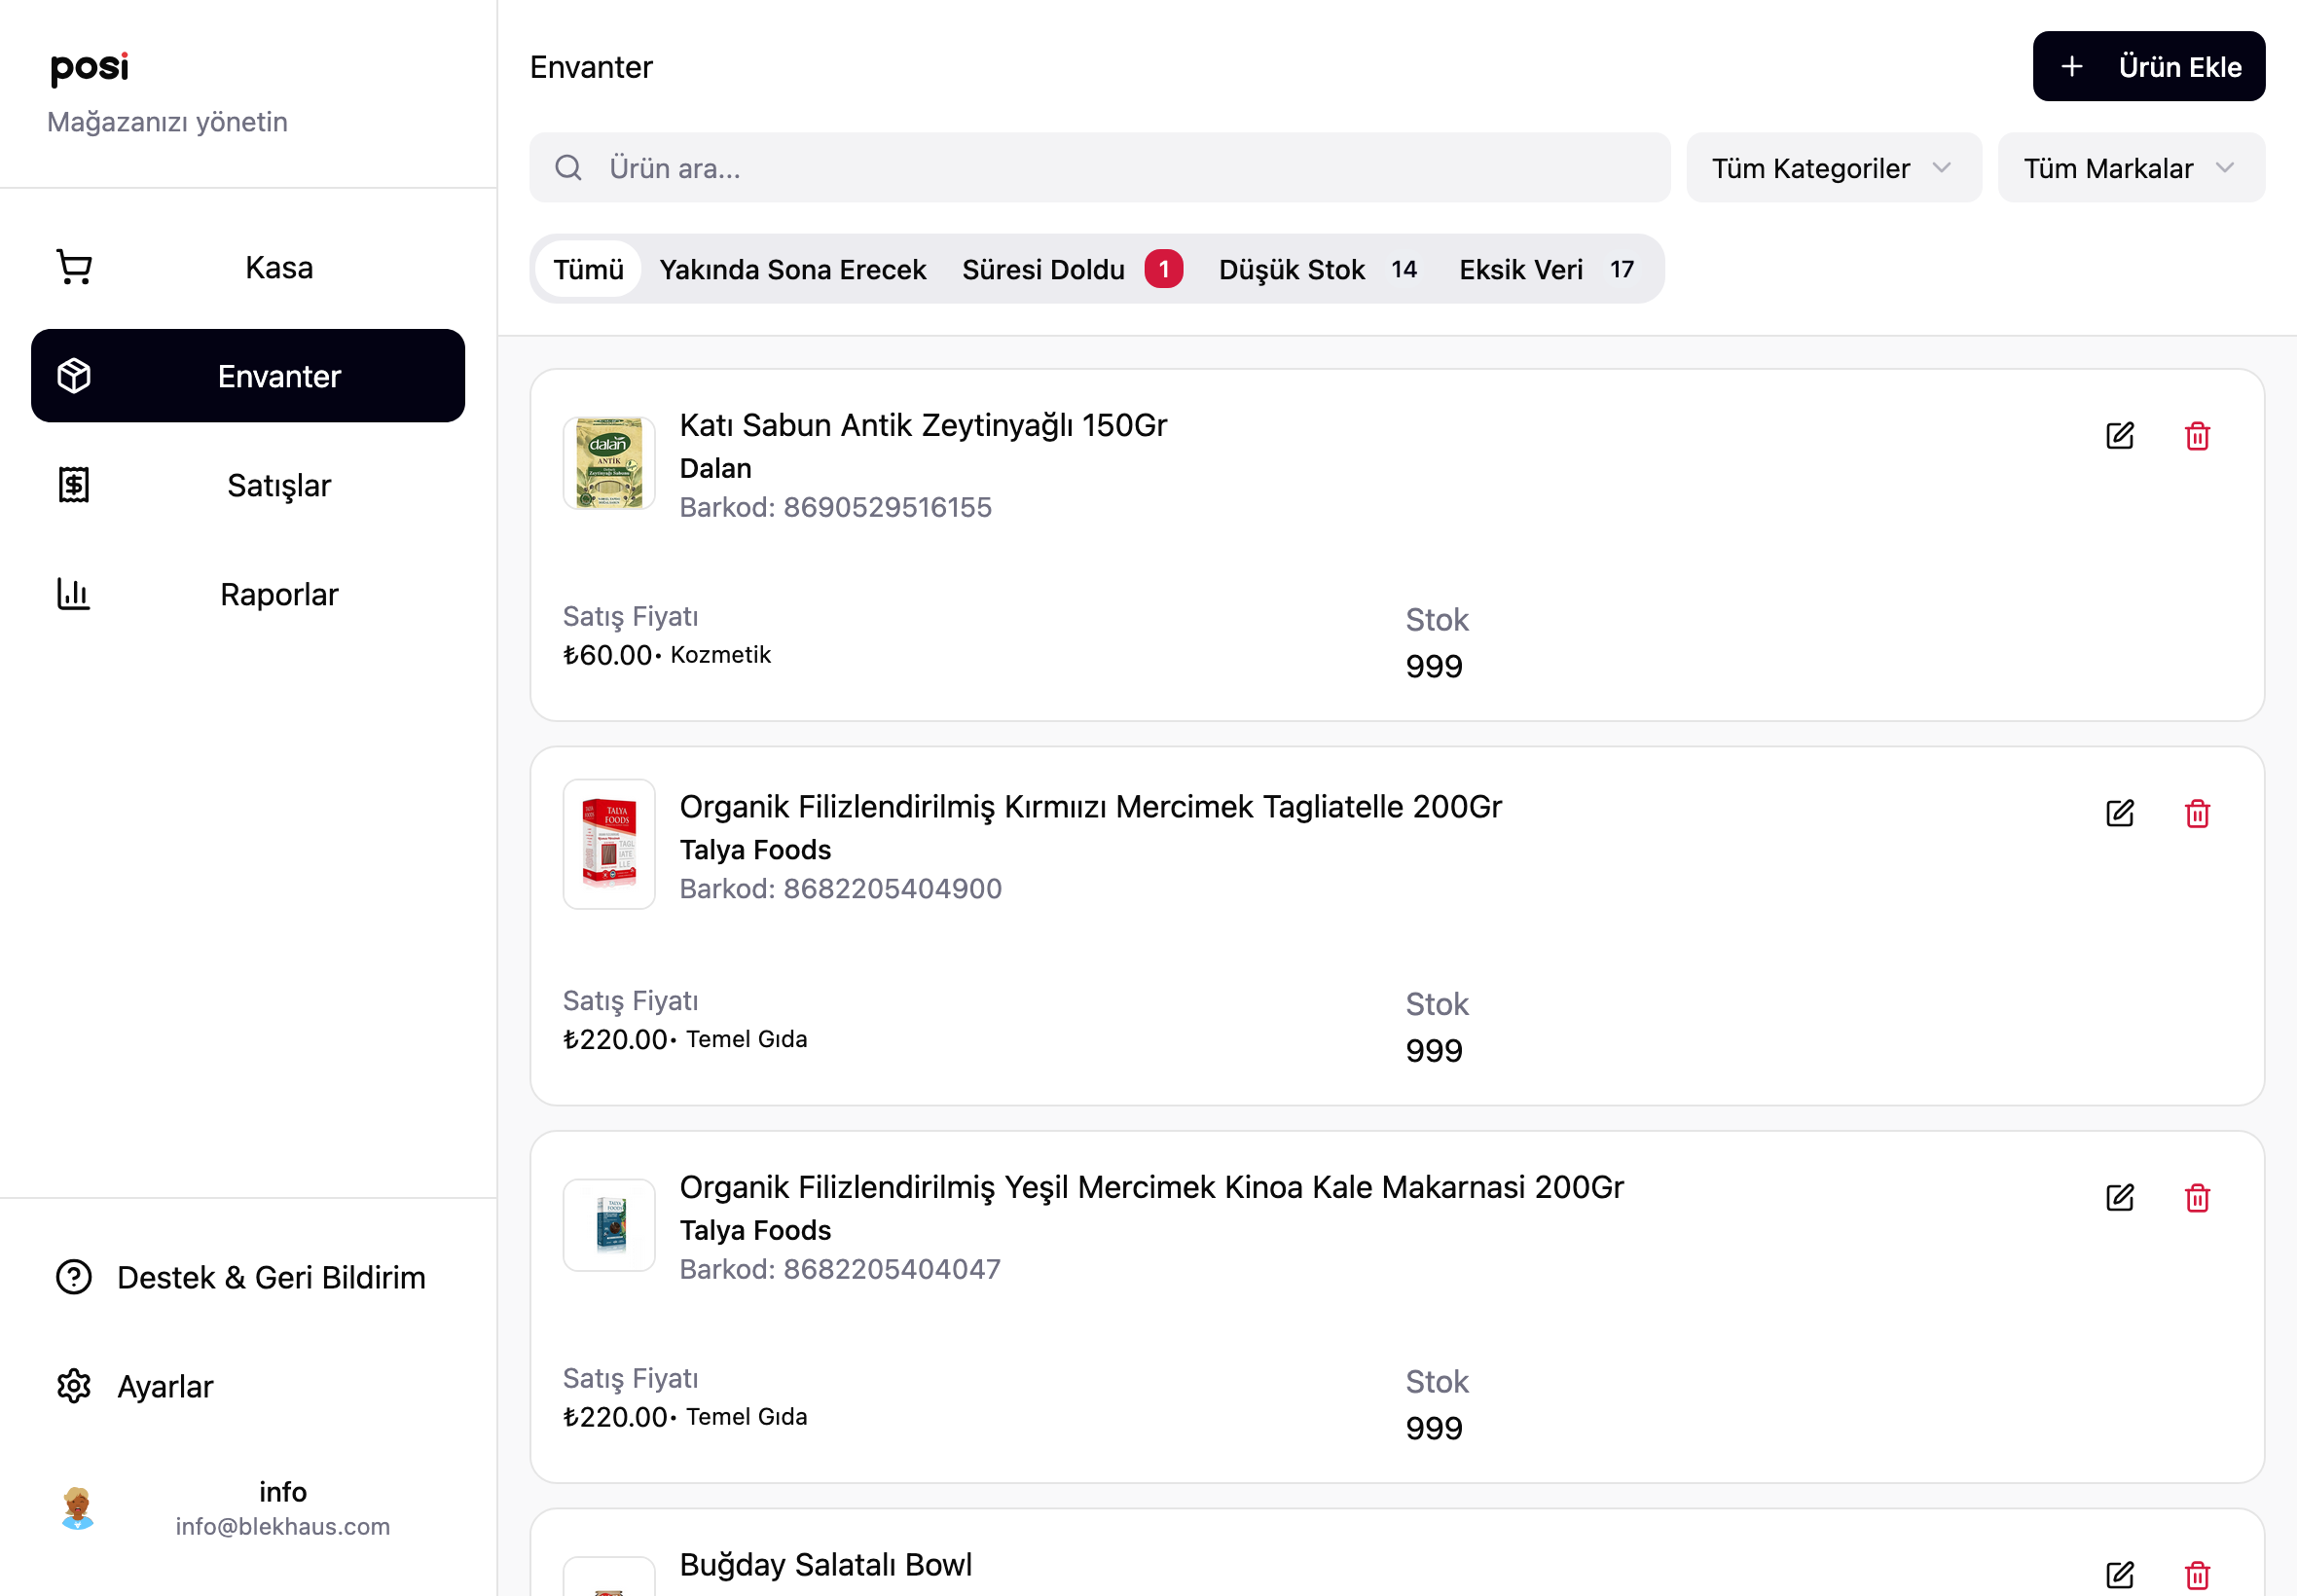The height and width of the screenshot is (1596, 2297).
Task: Switch to Yakında Sona Erecek tab
Action: coord(793,269)
